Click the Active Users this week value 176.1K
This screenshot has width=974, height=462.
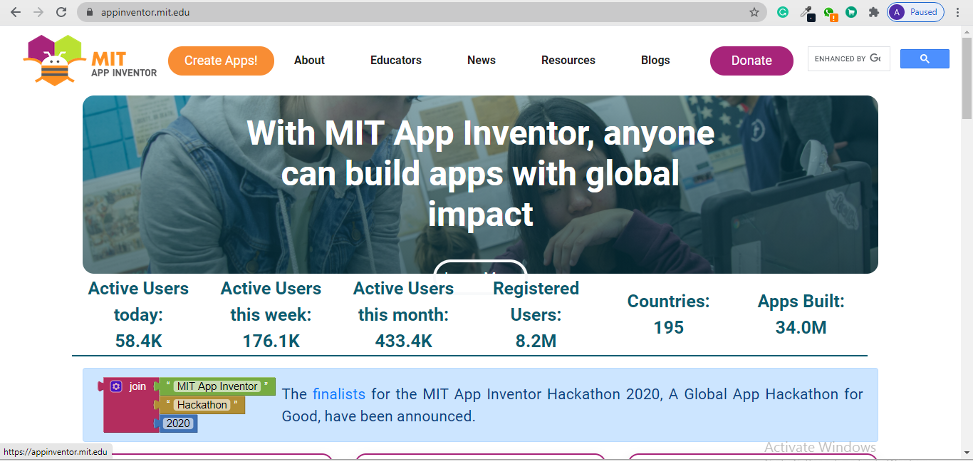[271, 340]
